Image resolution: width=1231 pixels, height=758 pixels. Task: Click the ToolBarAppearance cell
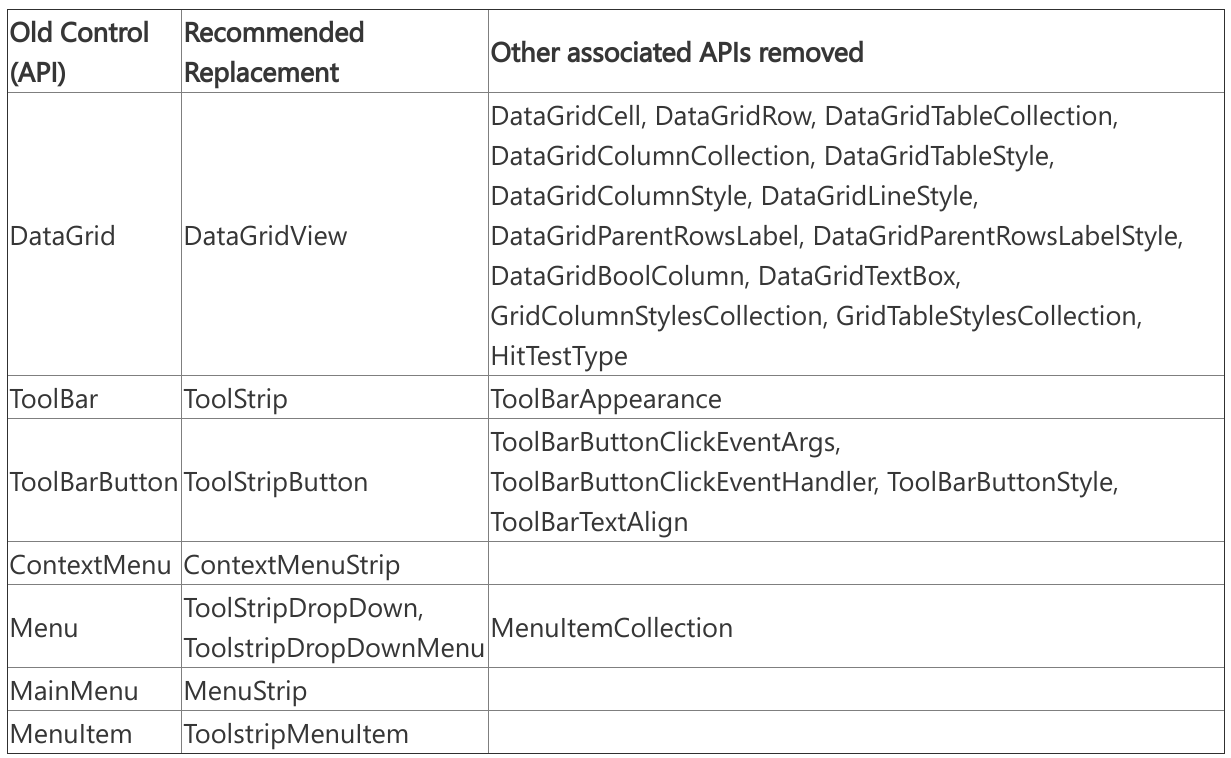606,400
